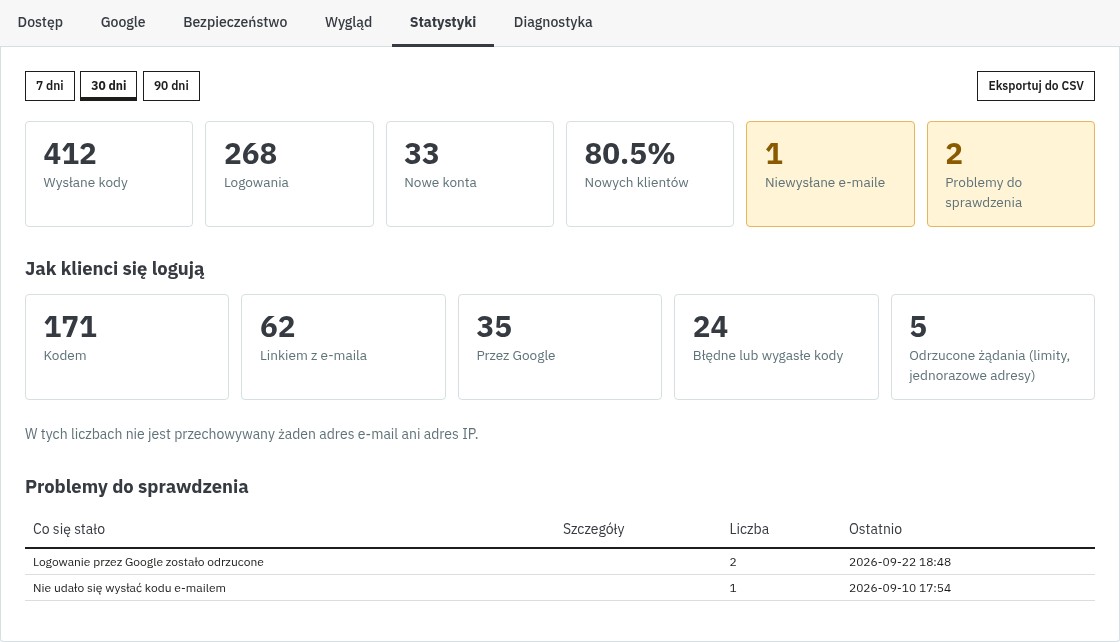Select row Nie udało się wysłać kodu e-mailem
1120x642 pixels.
[x=560, y=588]
